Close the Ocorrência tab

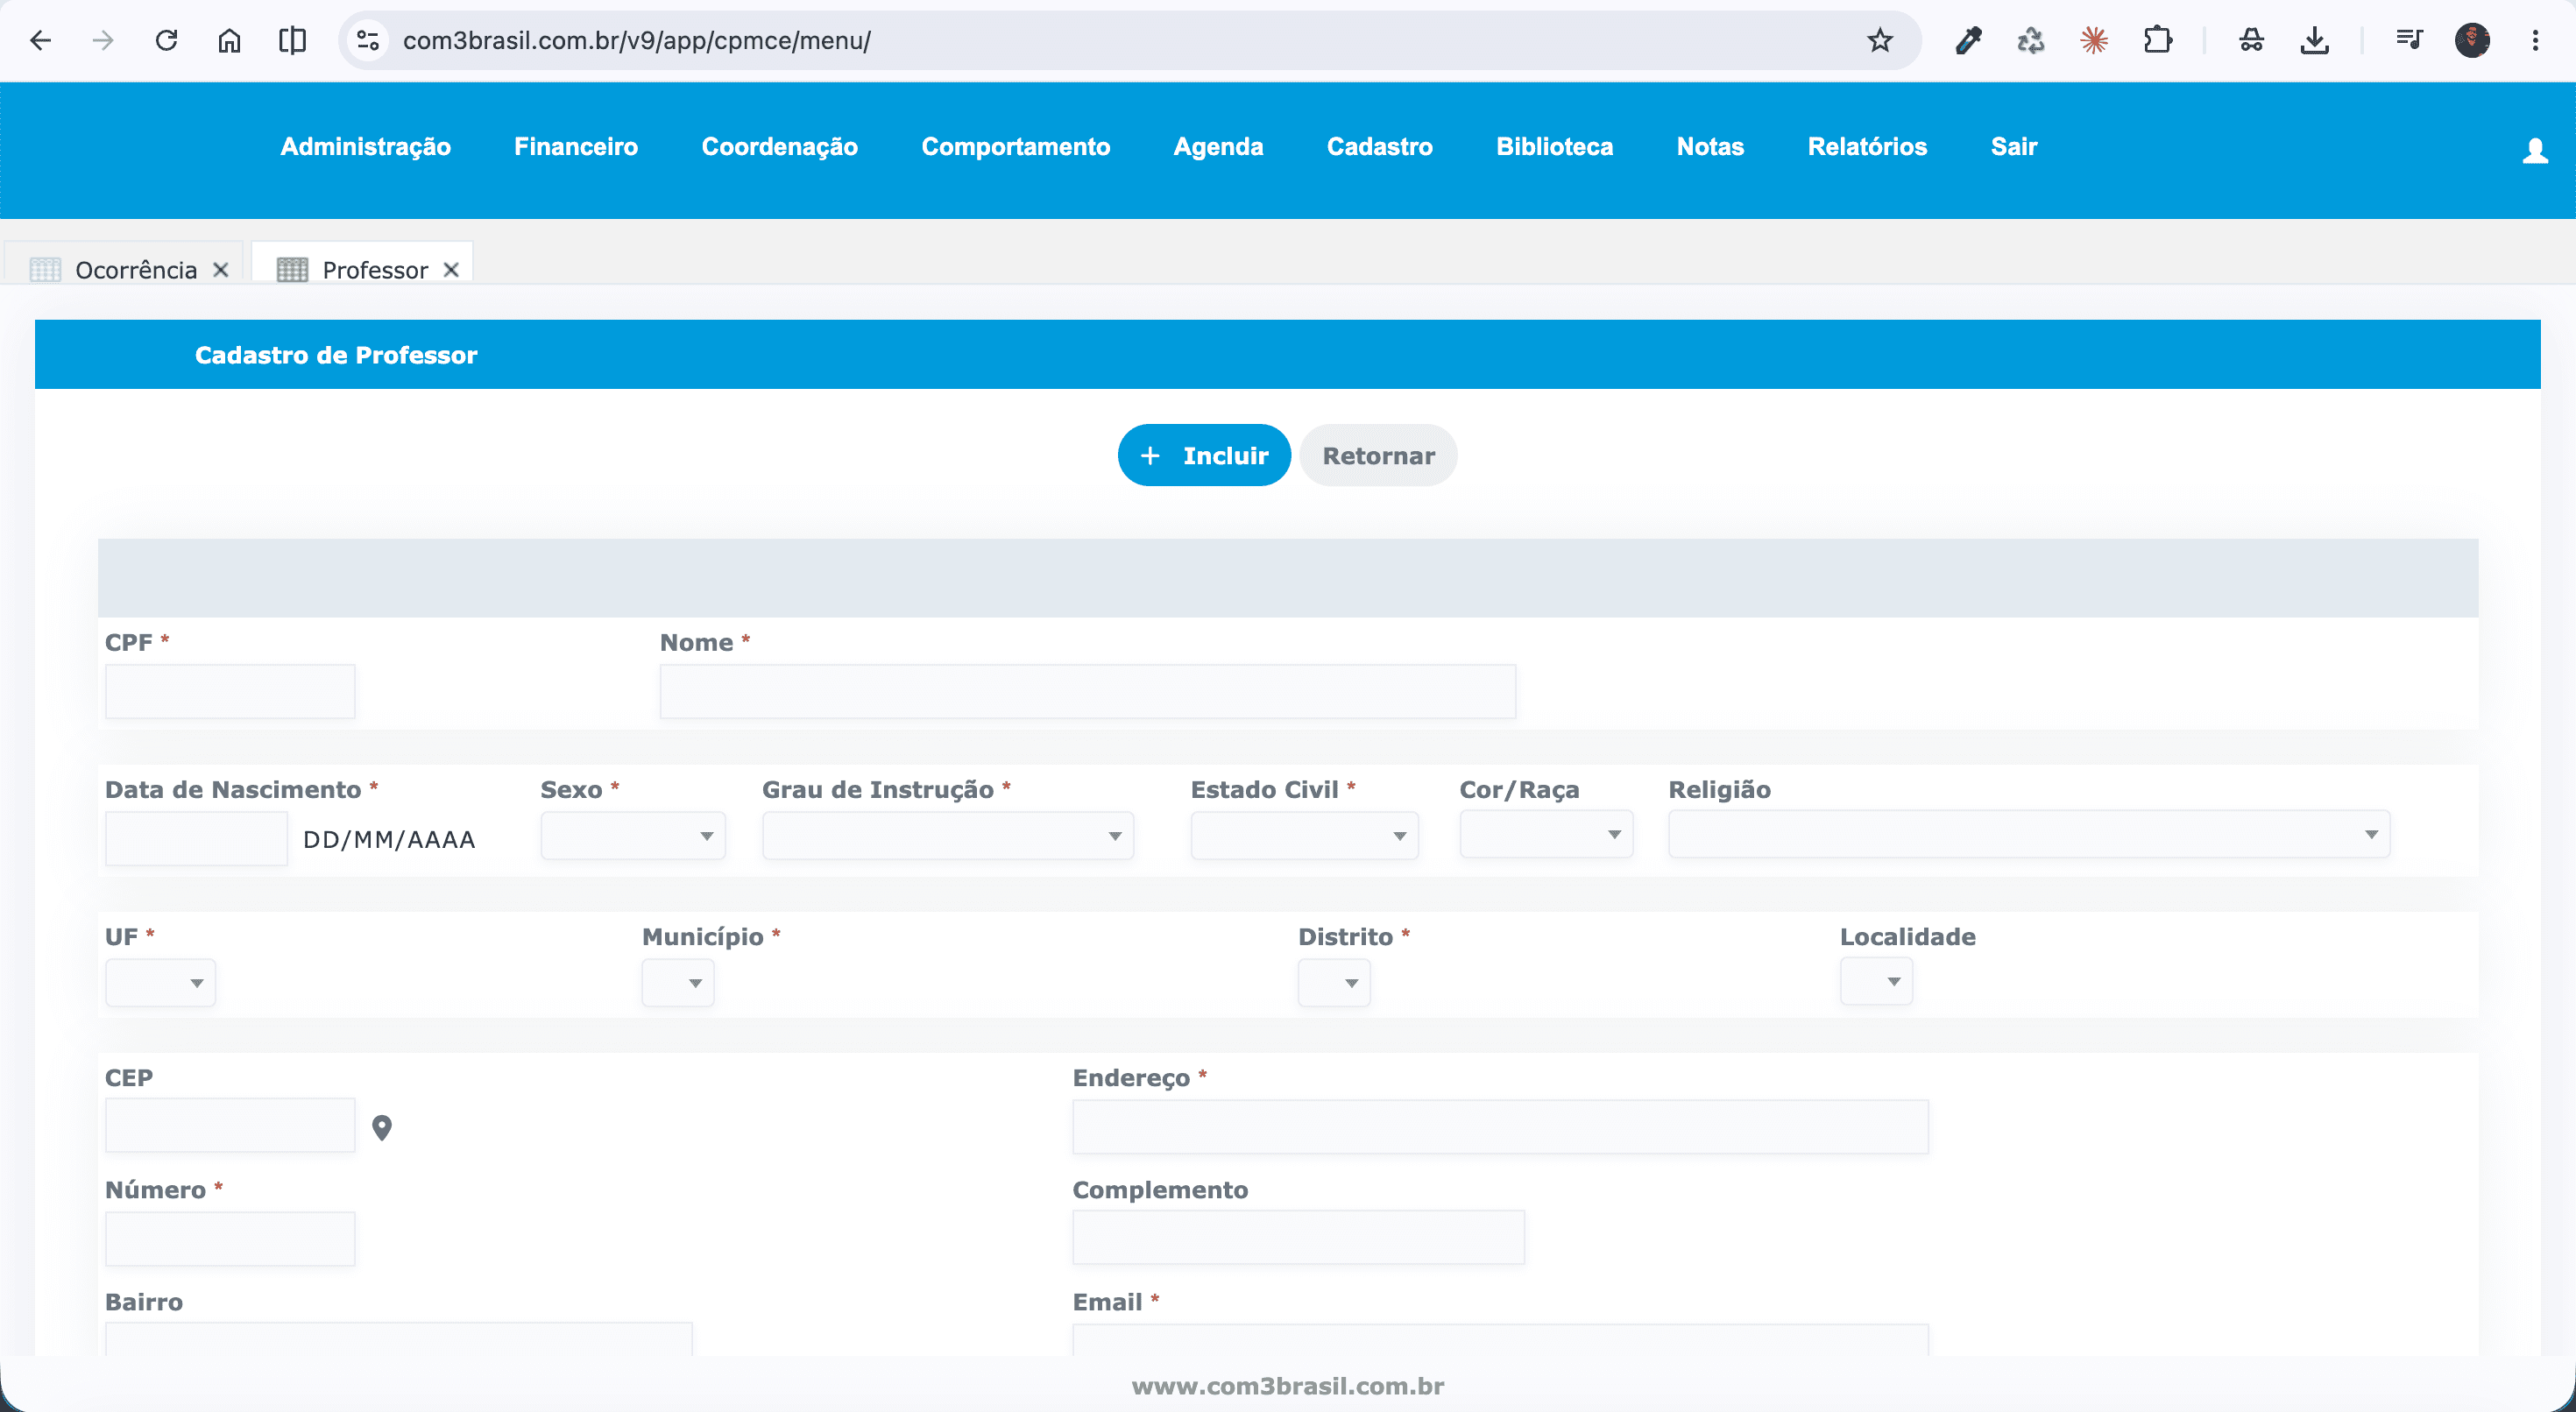tap(221, 270)
